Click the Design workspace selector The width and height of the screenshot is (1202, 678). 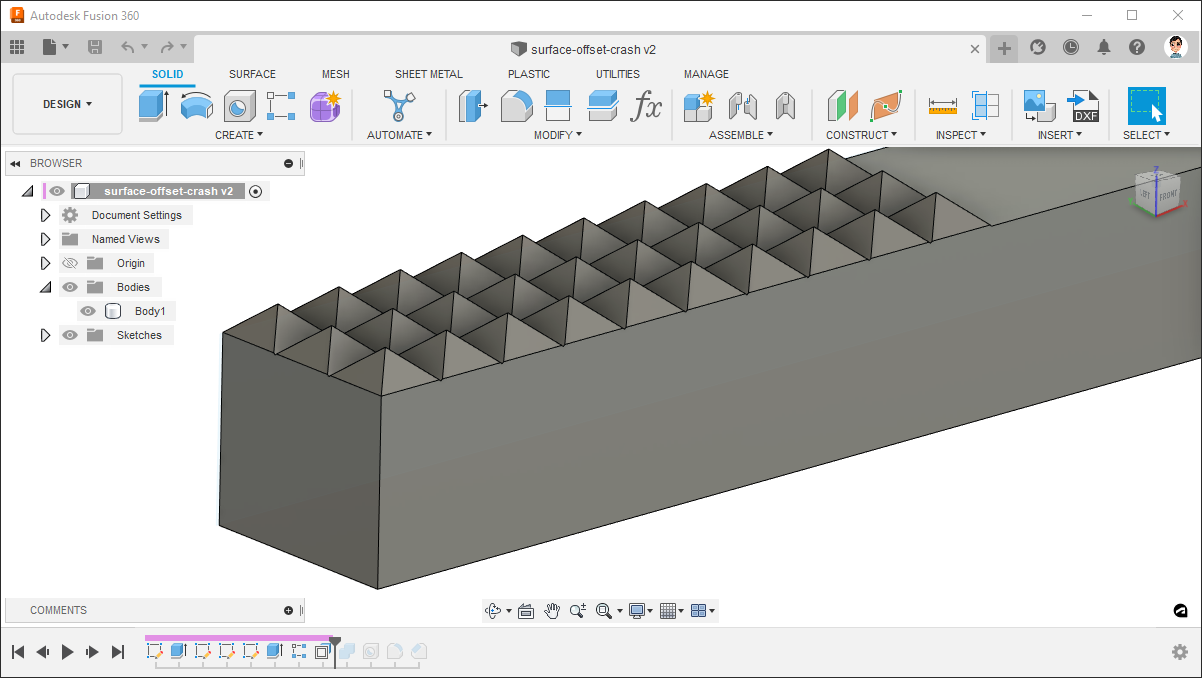pos(66,103)
